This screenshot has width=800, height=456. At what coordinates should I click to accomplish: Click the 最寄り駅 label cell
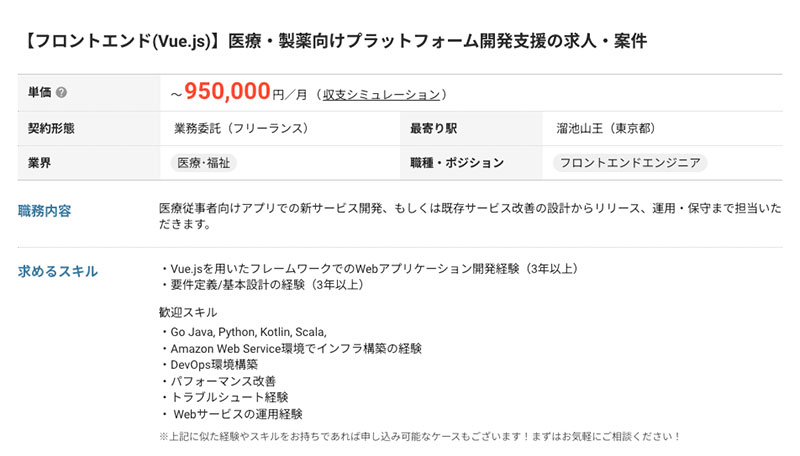[x=433, y=129]
